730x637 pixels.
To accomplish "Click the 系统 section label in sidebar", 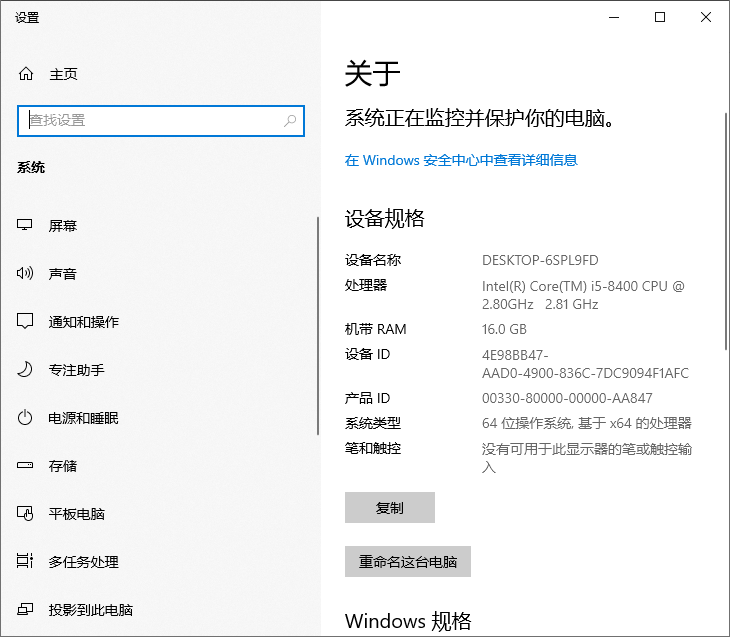I will 31,167.
